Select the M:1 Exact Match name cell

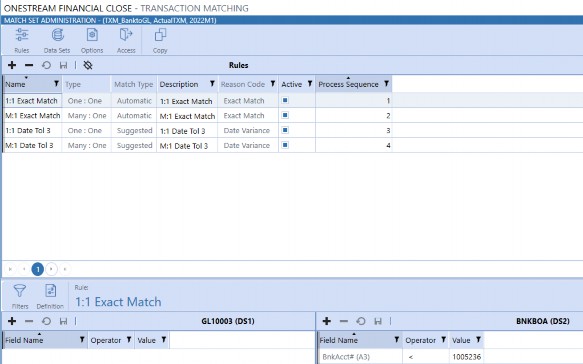pos(32,116)
